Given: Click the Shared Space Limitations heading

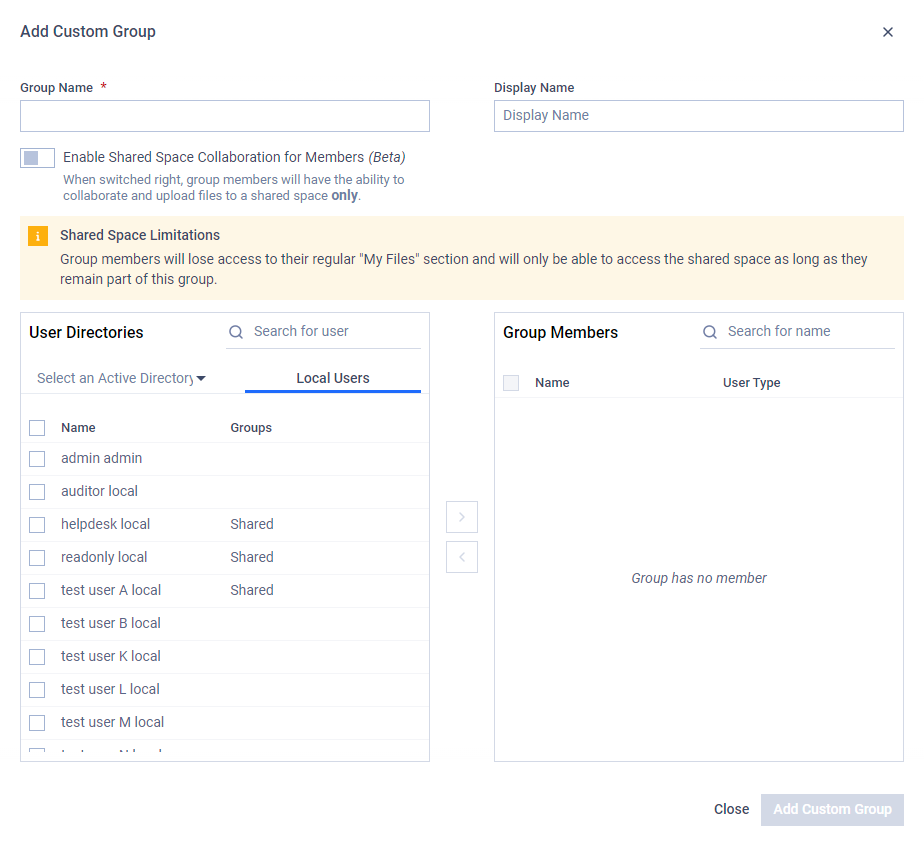Looking at the screenshot, I should pos(140,235).
